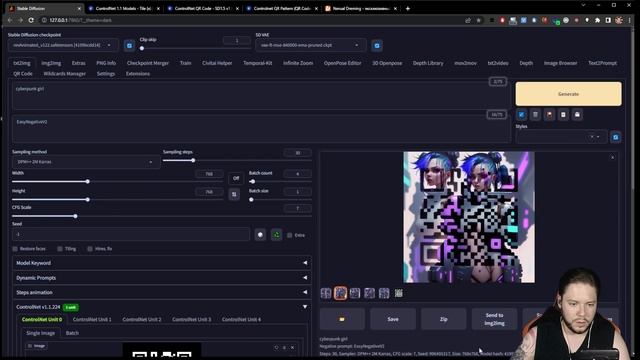
Task: Save style using the floppy disk icon
Action: pos(577,115)
